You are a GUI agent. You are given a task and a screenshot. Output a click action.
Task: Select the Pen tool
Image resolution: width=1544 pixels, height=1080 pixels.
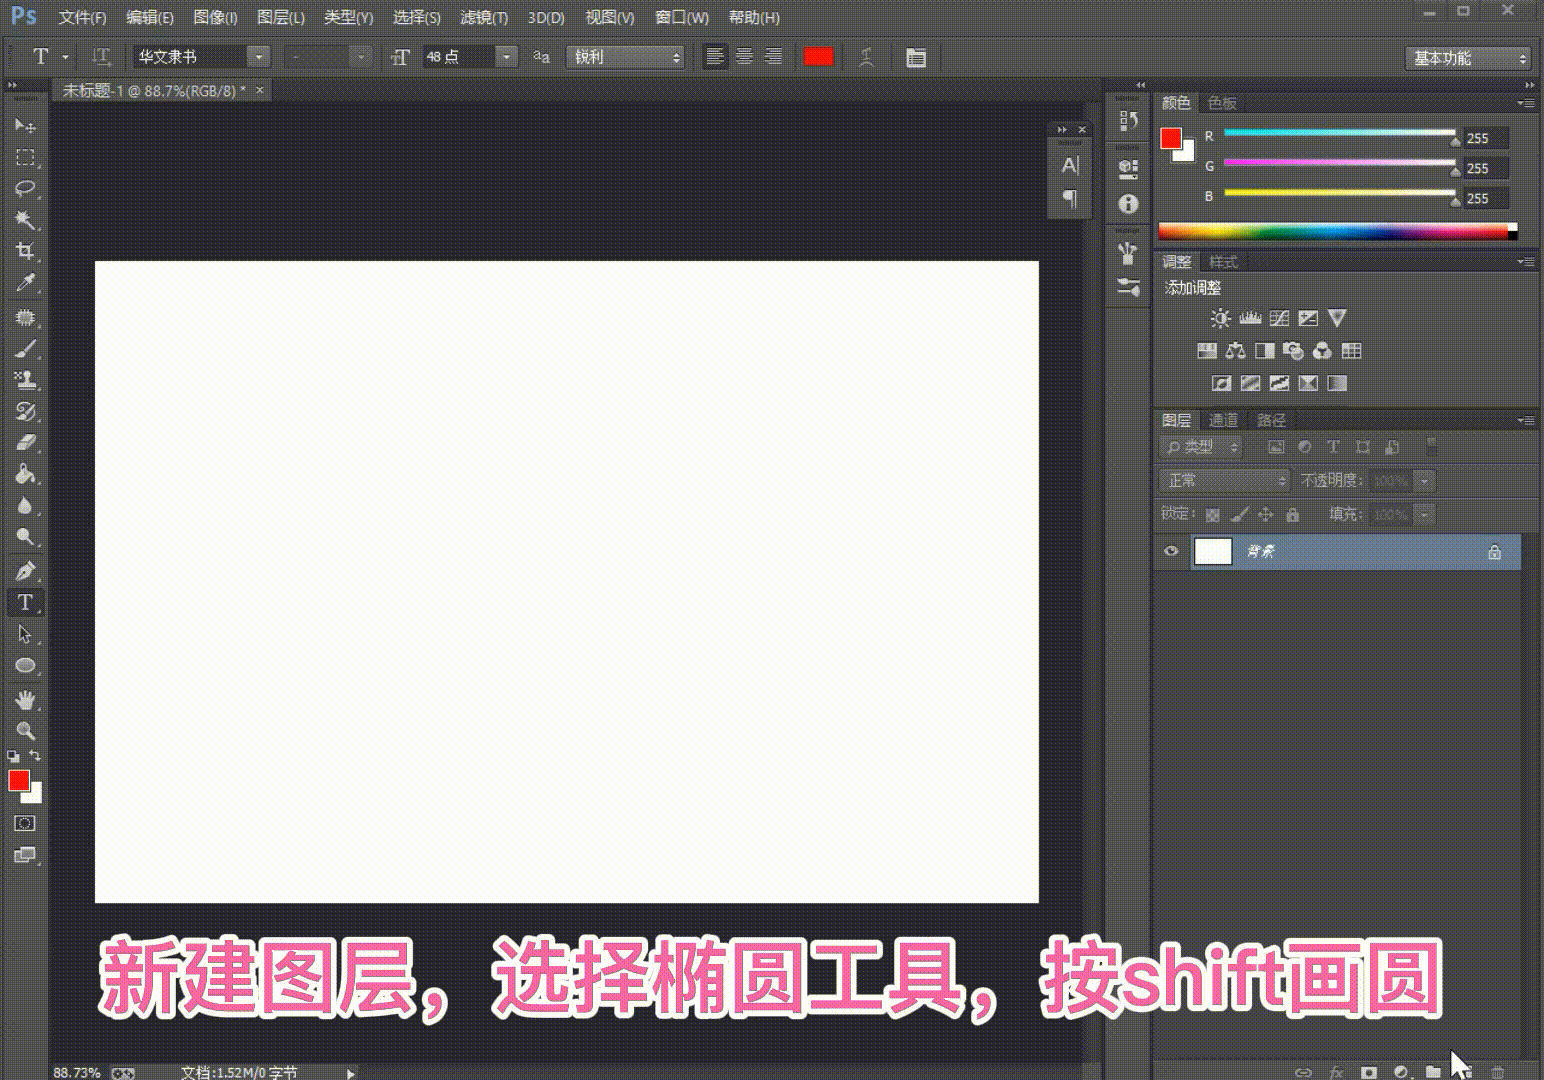coord(25,571)
